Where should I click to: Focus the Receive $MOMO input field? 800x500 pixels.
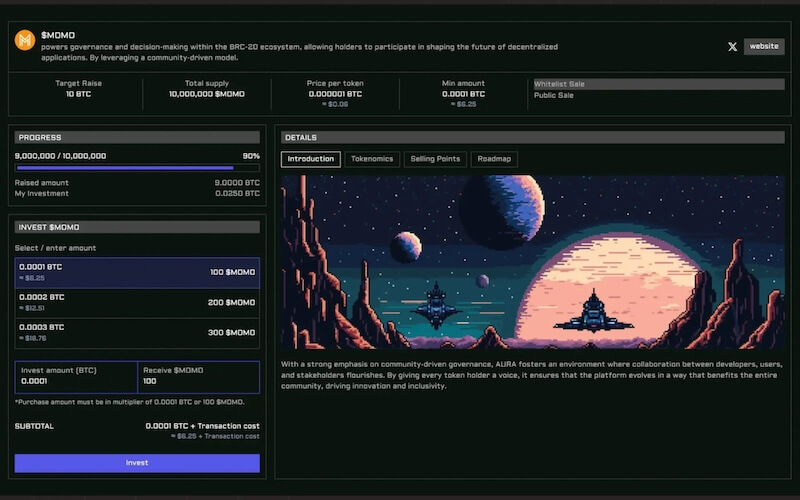tap(198, 381)
